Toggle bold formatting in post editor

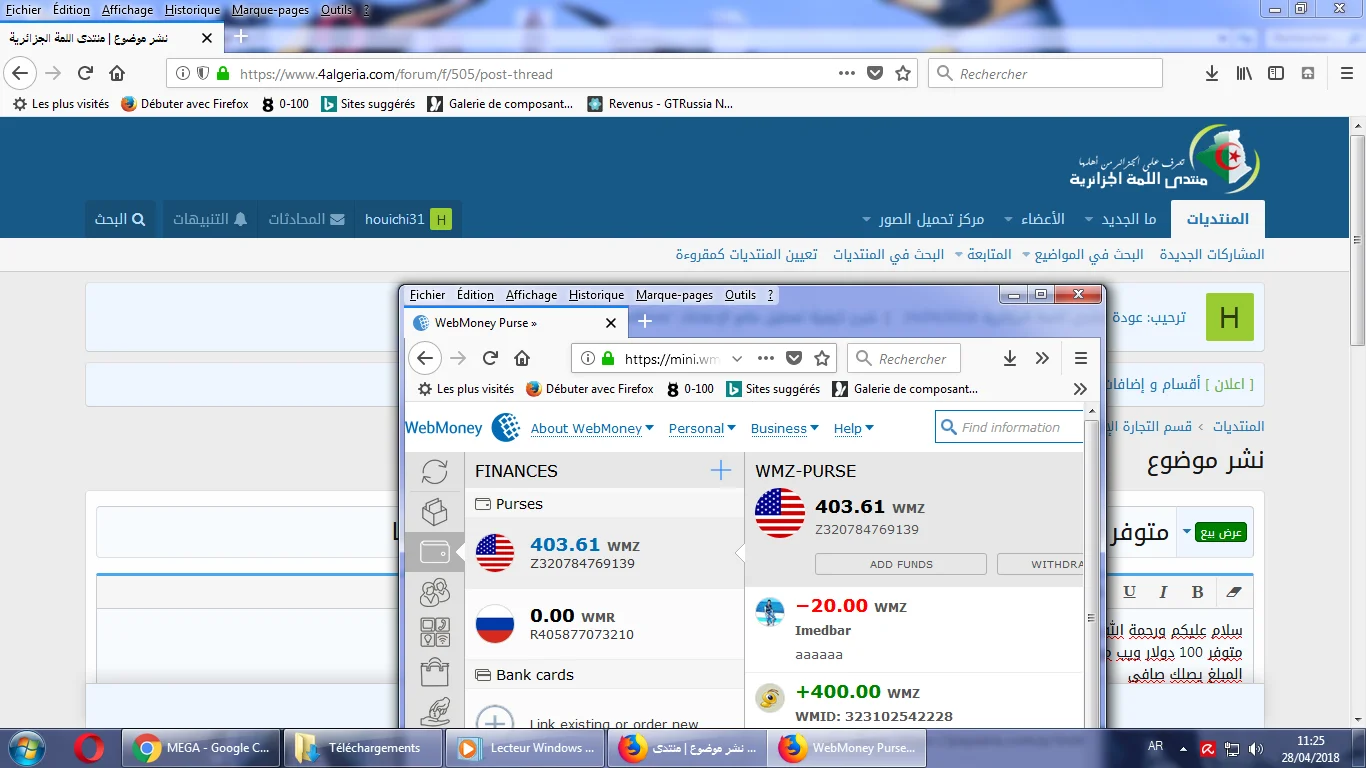tap(1197, 592)
